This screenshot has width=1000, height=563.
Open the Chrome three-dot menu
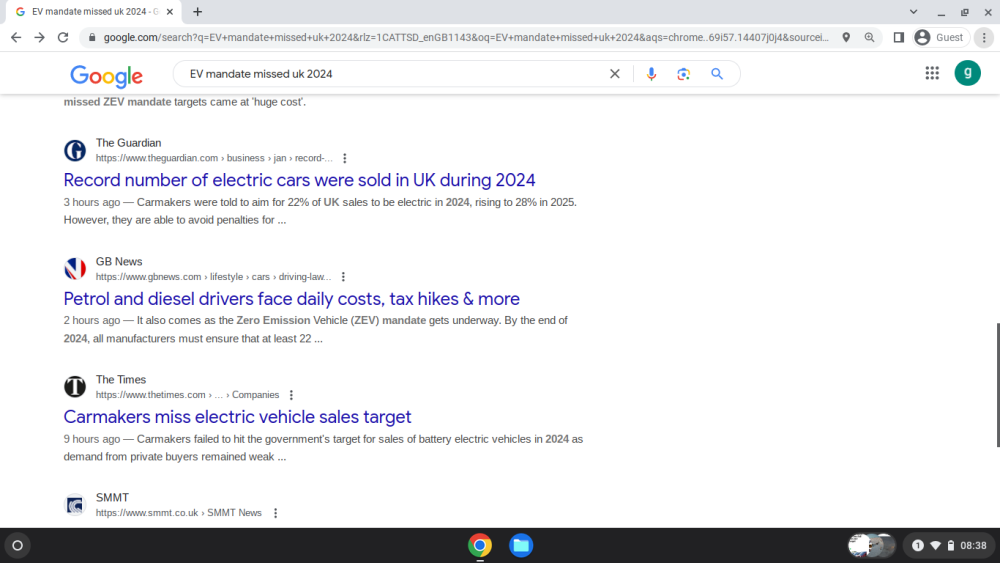(x=984, y=38)
